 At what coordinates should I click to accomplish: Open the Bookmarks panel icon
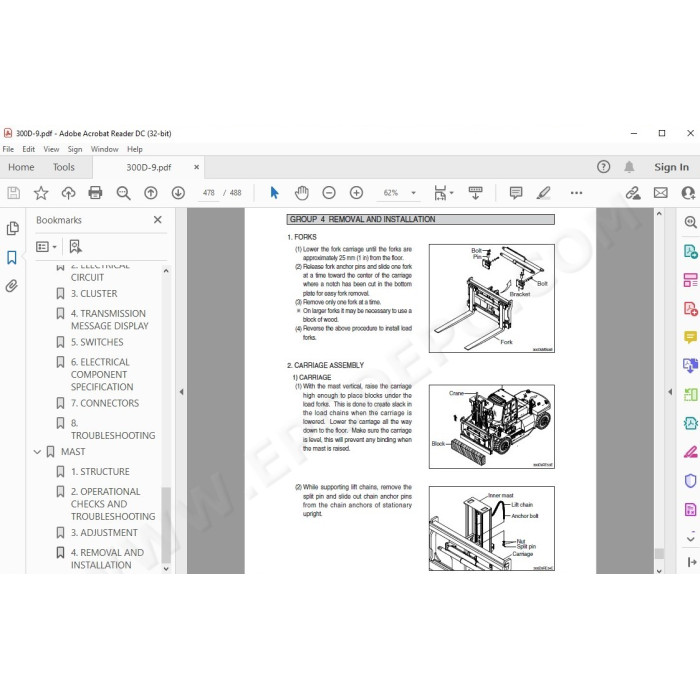12,257
